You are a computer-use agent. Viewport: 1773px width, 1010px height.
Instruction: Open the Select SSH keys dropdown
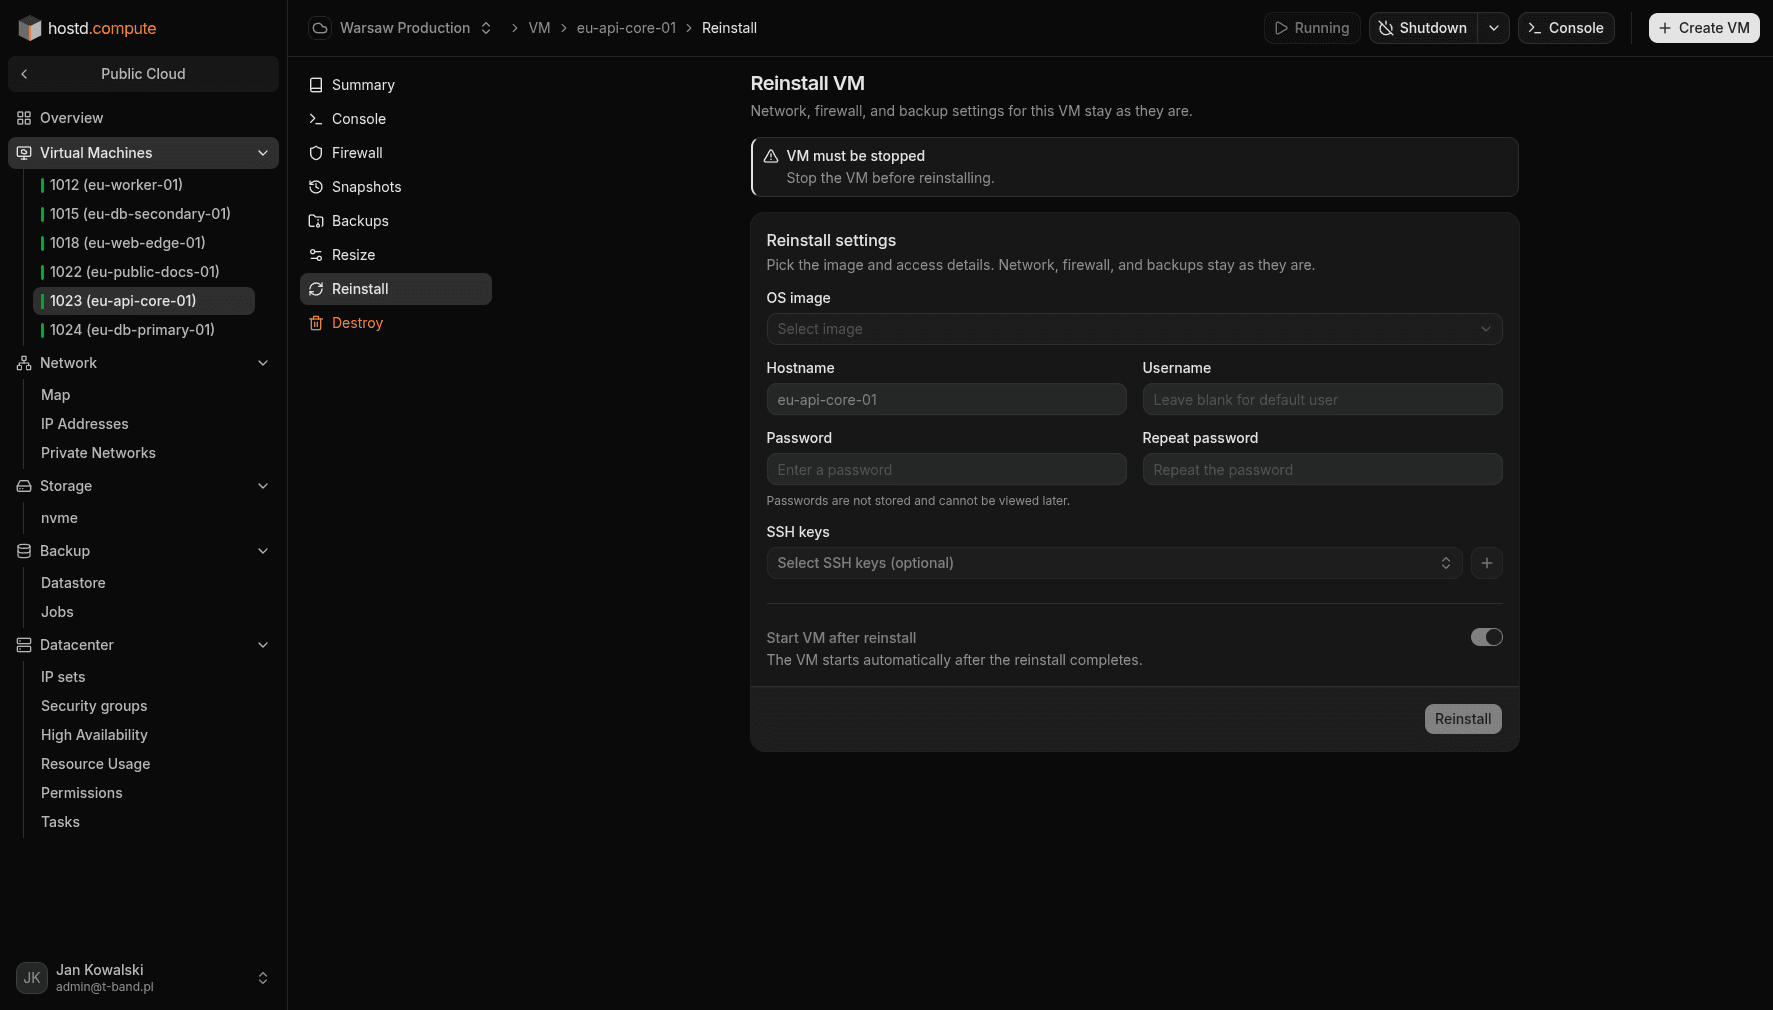[x=1114, y=563]
